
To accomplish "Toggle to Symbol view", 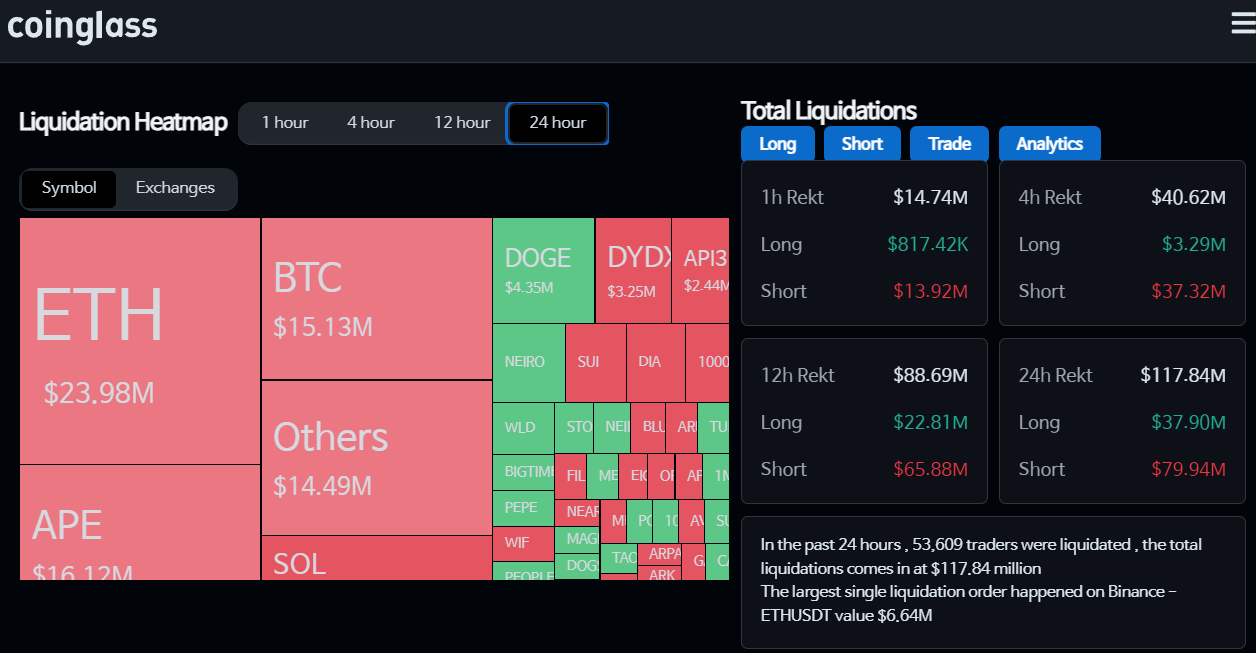I will click(69, 188).
